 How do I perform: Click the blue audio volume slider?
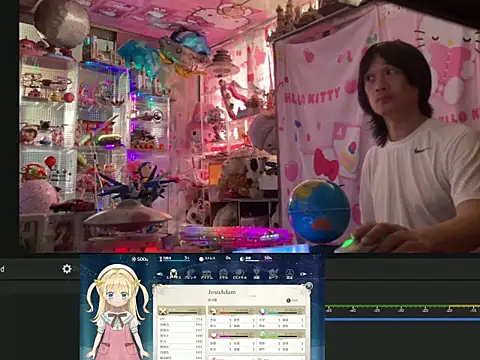402,319
